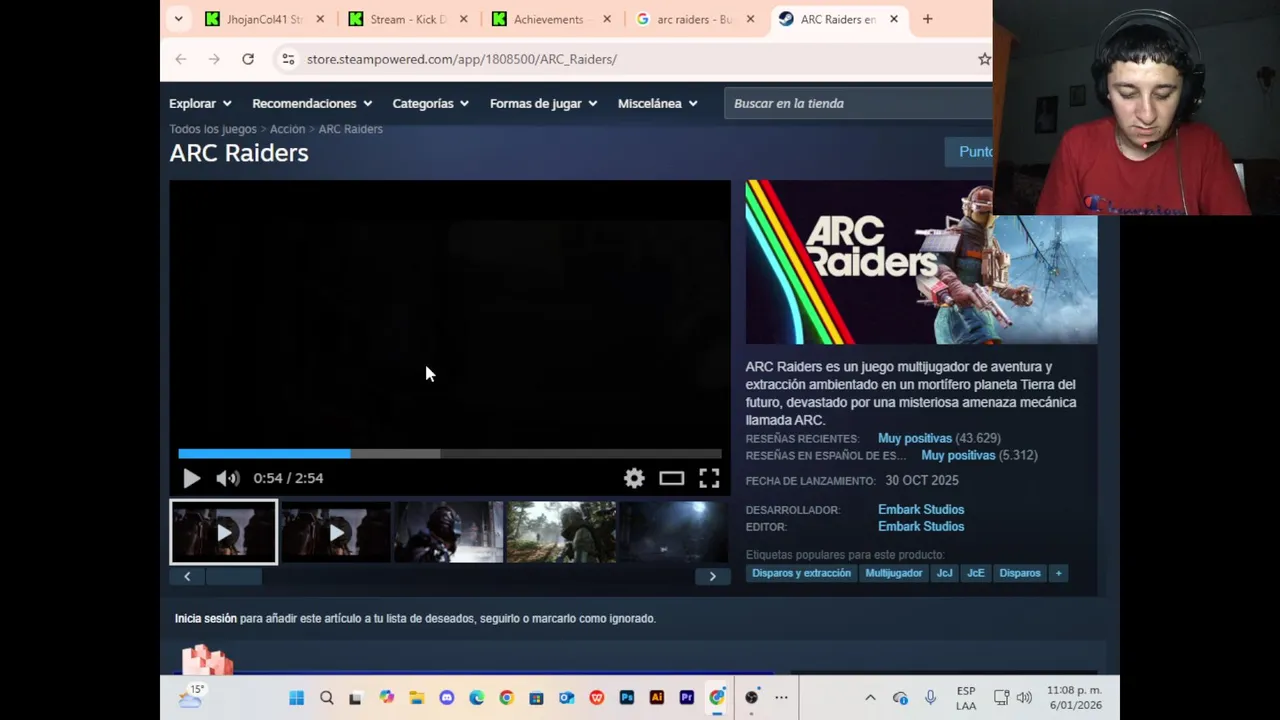The width and height of the screenshot is (1280, 720).
Task: Open trailer video settings gear
Action: click(x=634, y=478)
